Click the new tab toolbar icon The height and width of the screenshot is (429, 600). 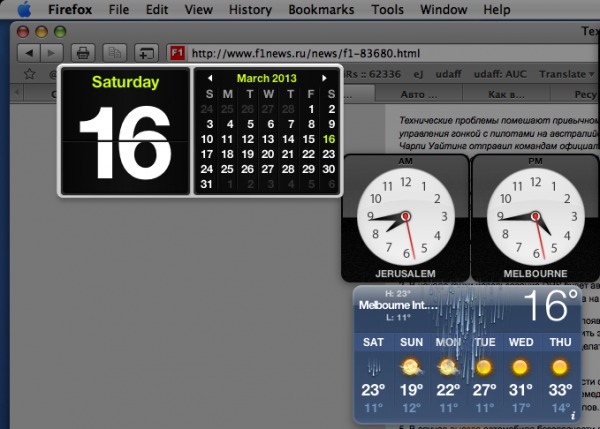point(146,53)
